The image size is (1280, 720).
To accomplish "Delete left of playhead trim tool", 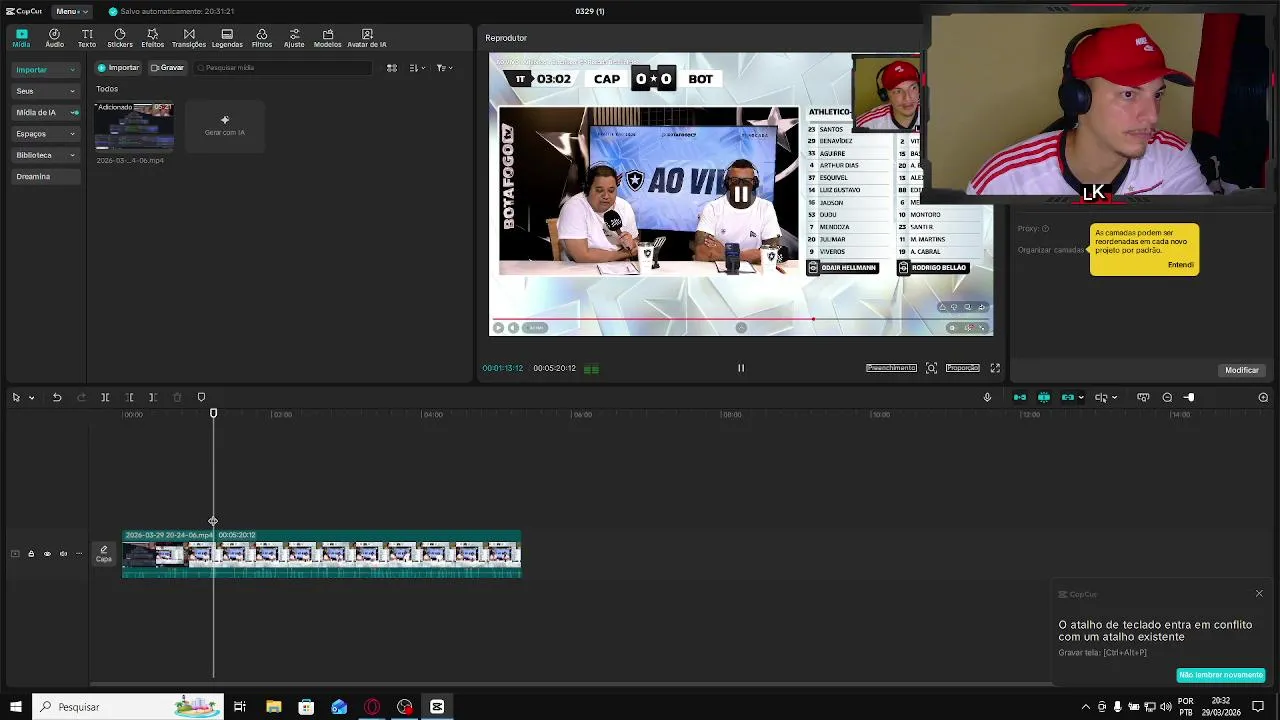I will (129, 398).
